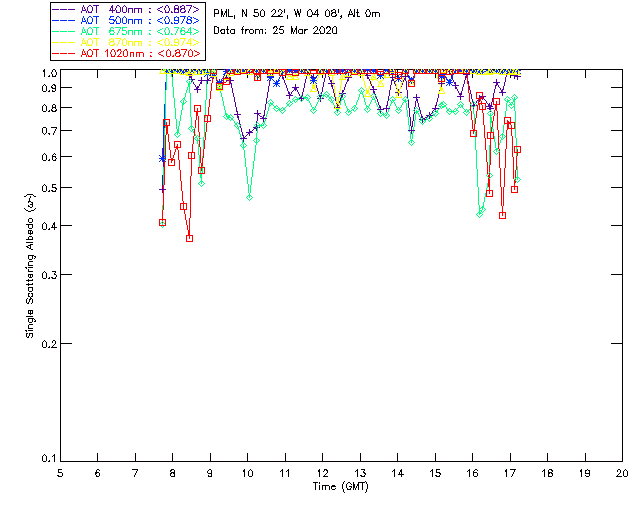
Task: Click the Single Scattering Albedo axis title
Action: point(30,265)
